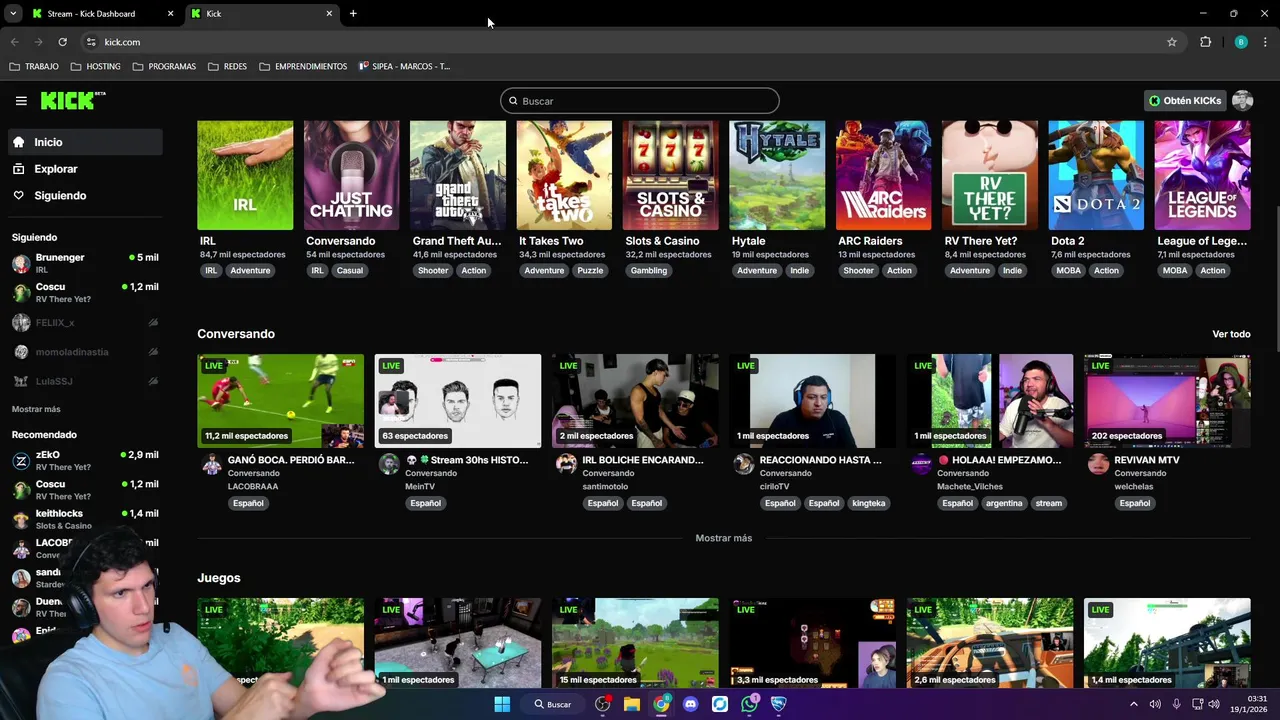This screenshot has height=720, width=1280.
Task: Bookmark this page with the star icon
Action: click(1172, 42)
